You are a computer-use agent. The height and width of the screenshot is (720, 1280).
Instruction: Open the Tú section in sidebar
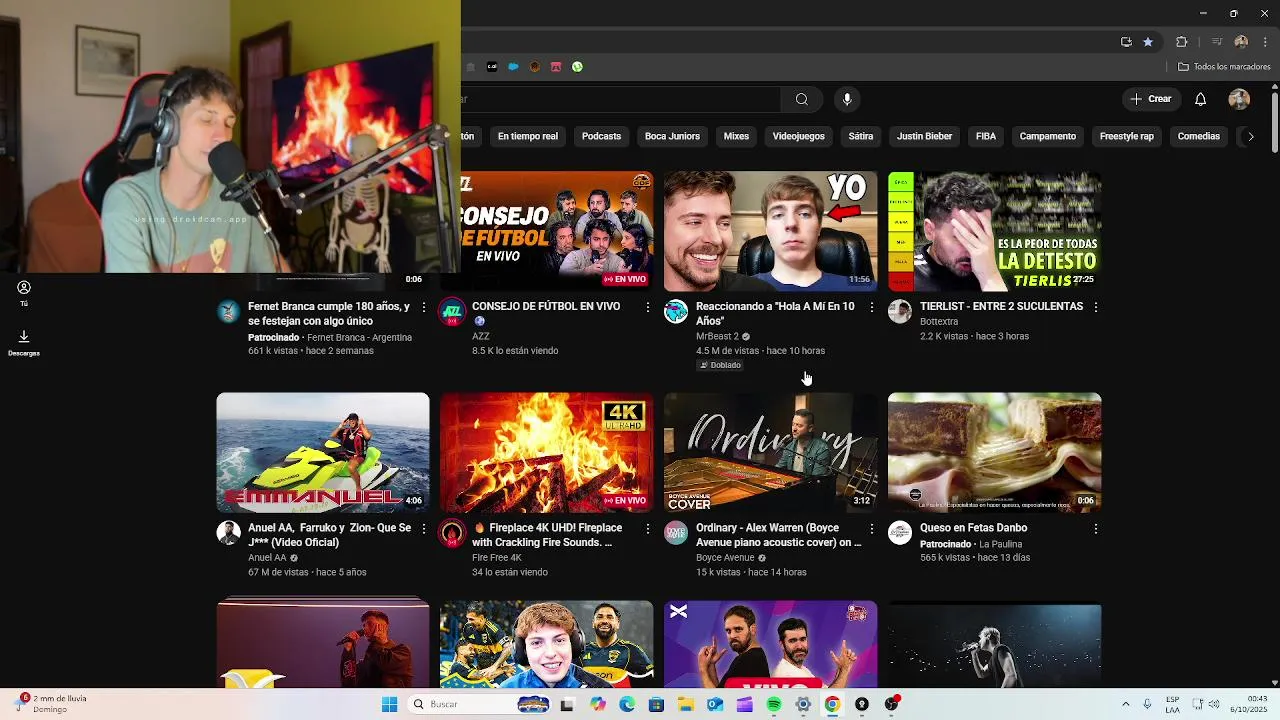[24, 294]
